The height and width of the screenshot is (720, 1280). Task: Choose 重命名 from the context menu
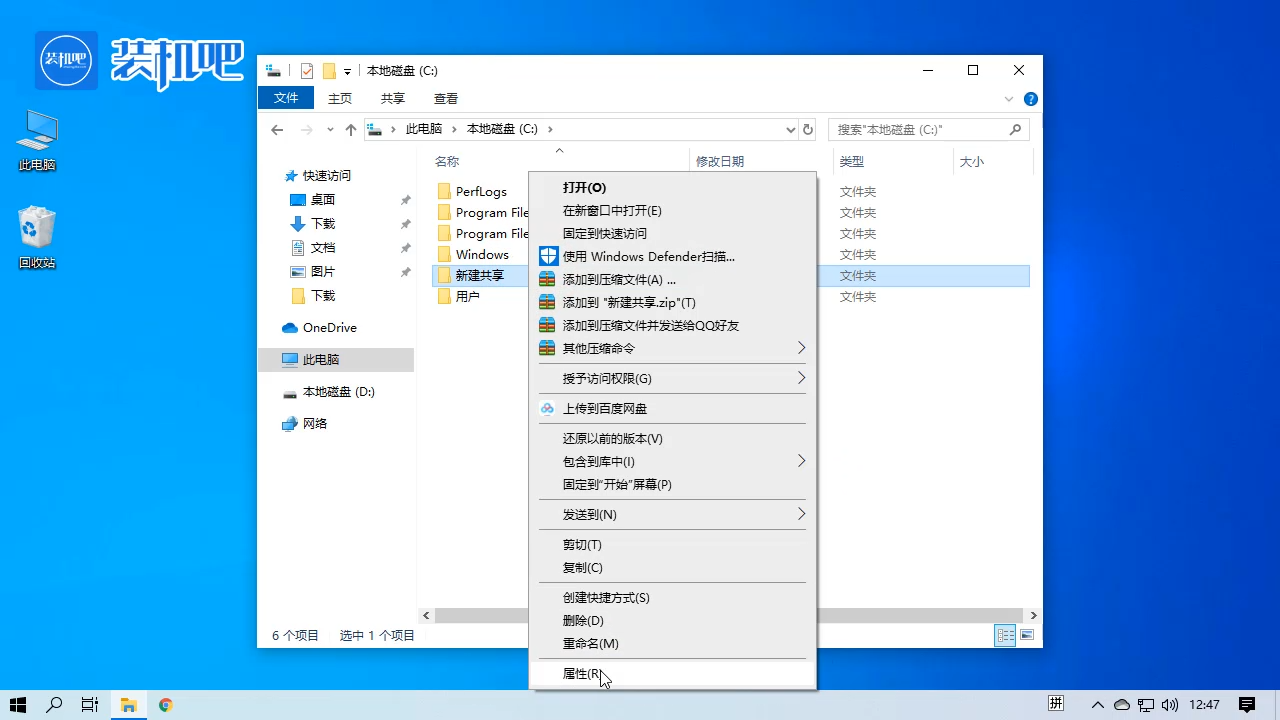coord(590,643)
